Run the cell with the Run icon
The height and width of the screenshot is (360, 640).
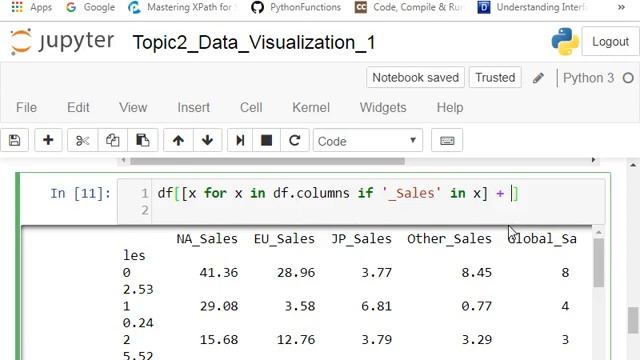(x=240, y=140)
